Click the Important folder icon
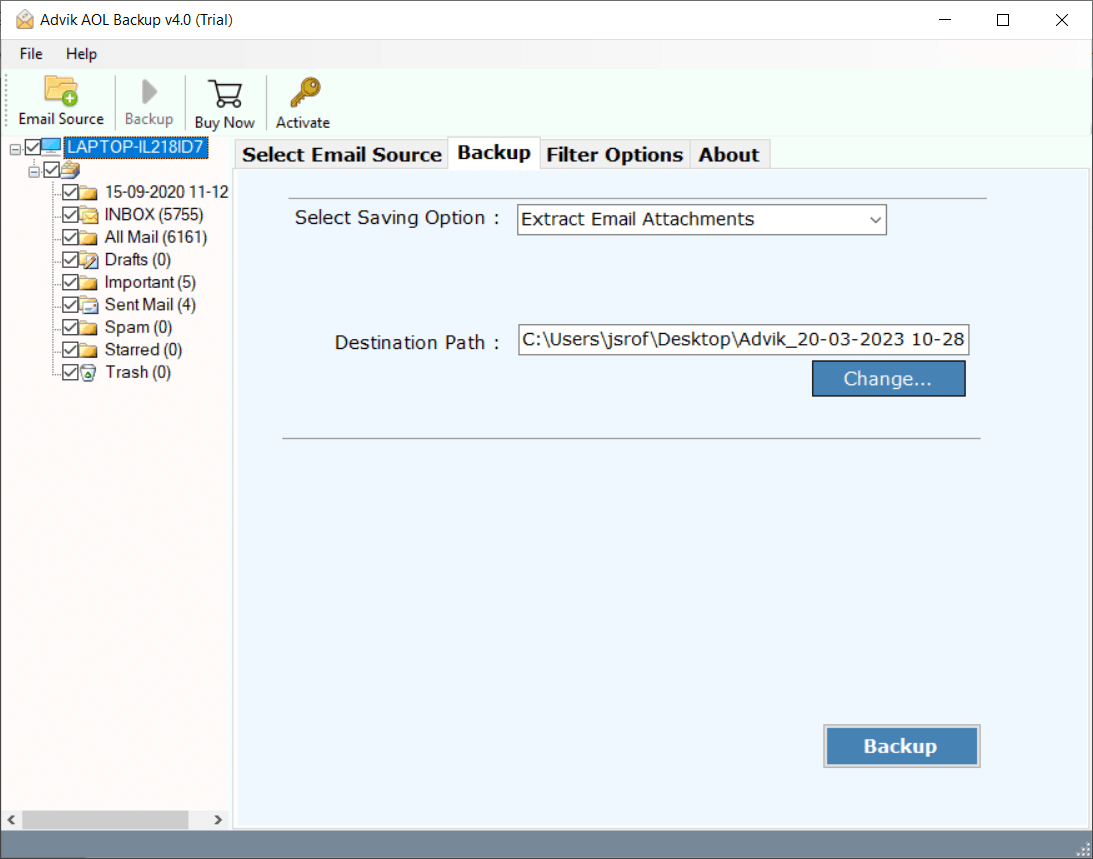Screen dimensions: 1093x859 click(x=89, y=282)
